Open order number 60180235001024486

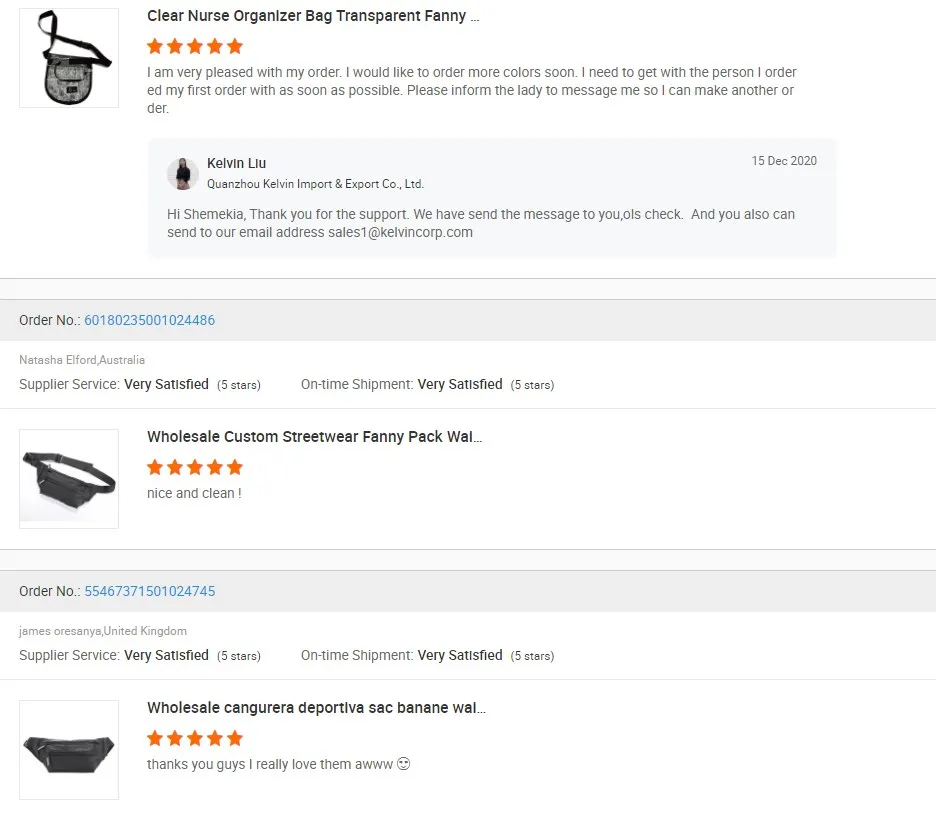pyautogui.click(x=149, y=320)
